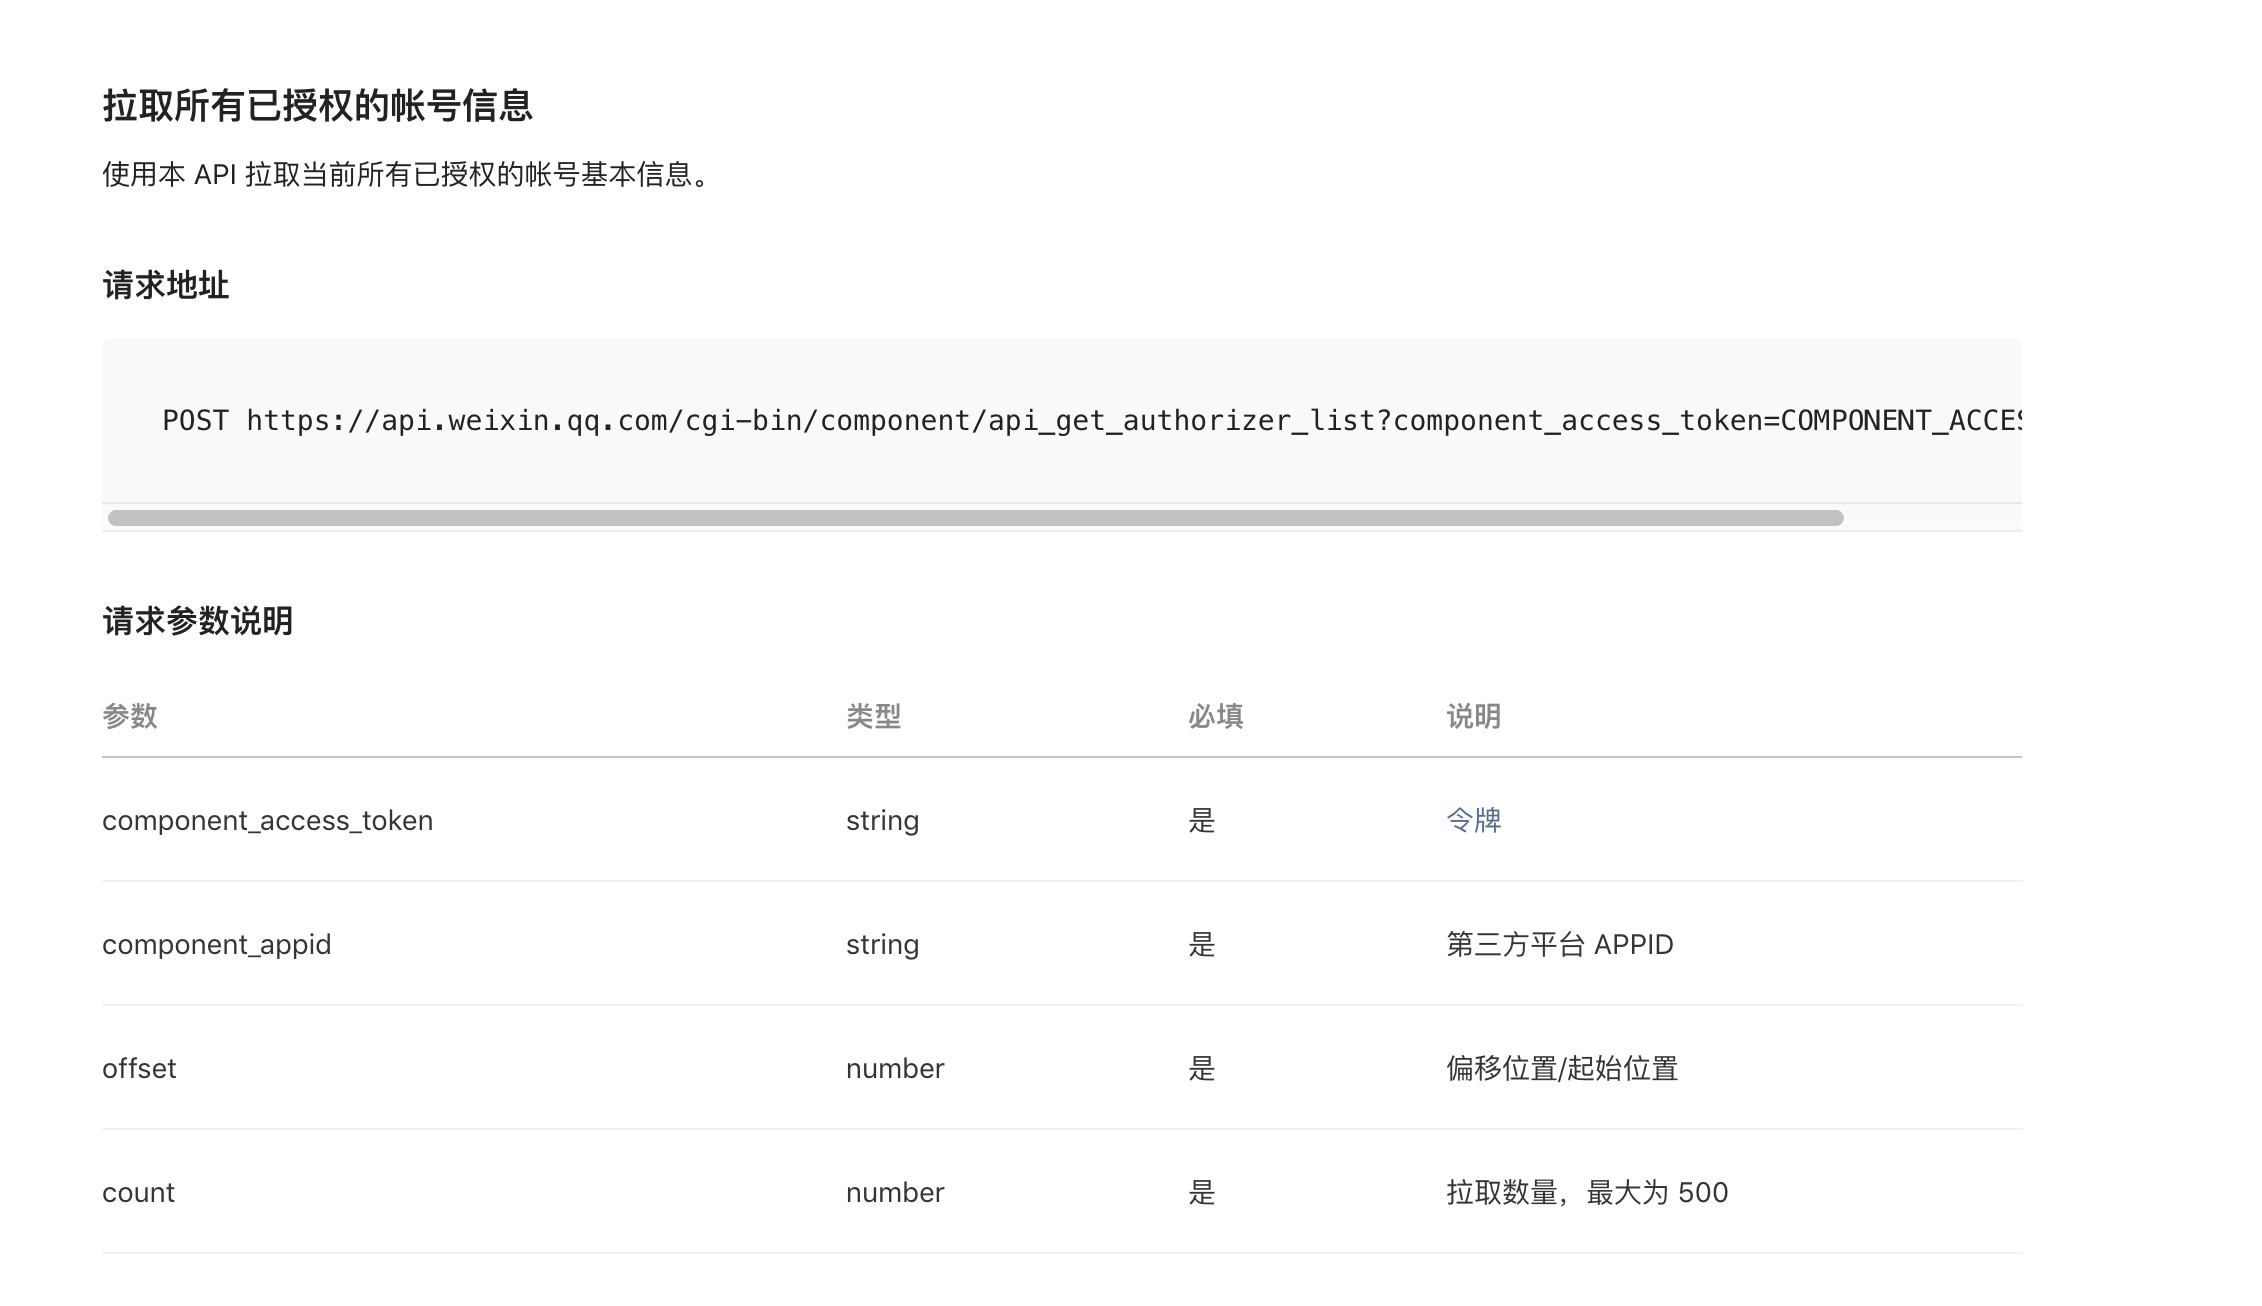This screenshot has height=1306, width=2262.
Task: Click the 参数 column header
Action: coord(130,716)
